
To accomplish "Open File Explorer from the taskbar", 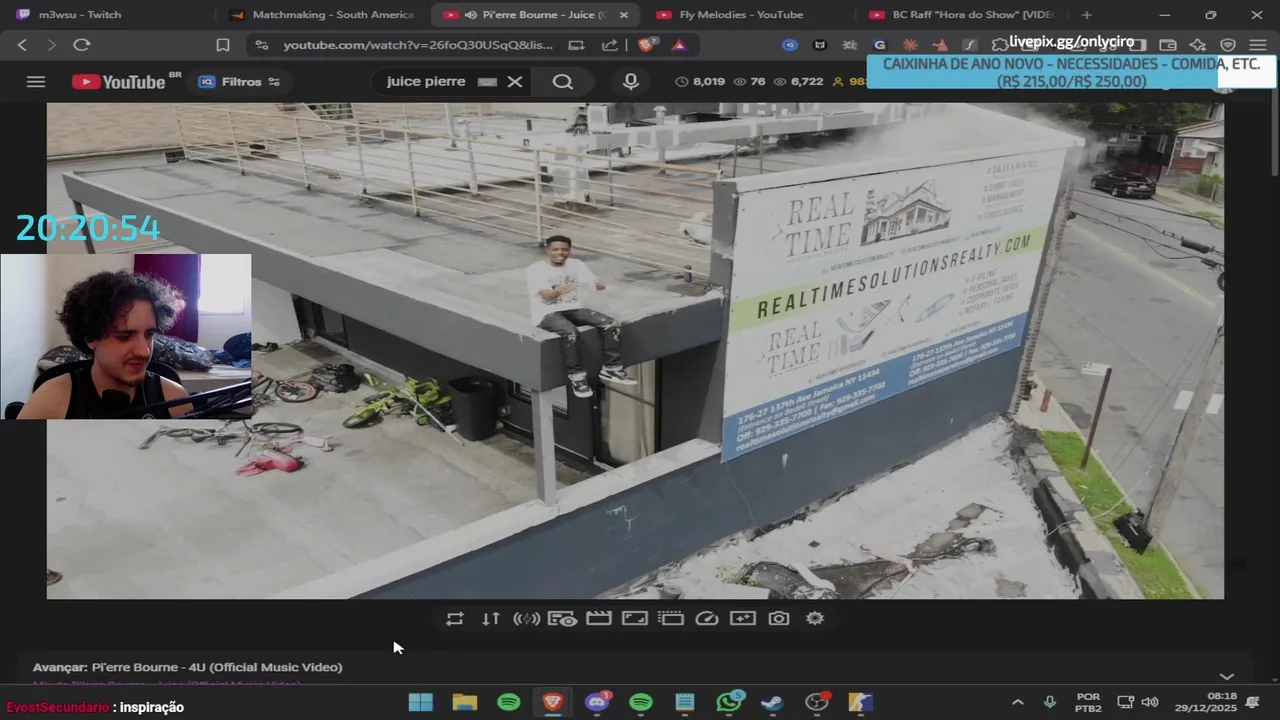I will point(465,702).
